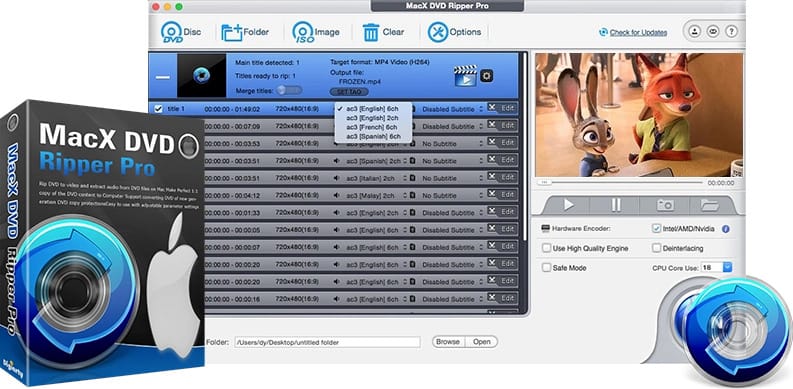This screenshot has height=389, width=793.
Task: Click speaker icon in the 00:01:33 row
Action: (x=336, y=213)
